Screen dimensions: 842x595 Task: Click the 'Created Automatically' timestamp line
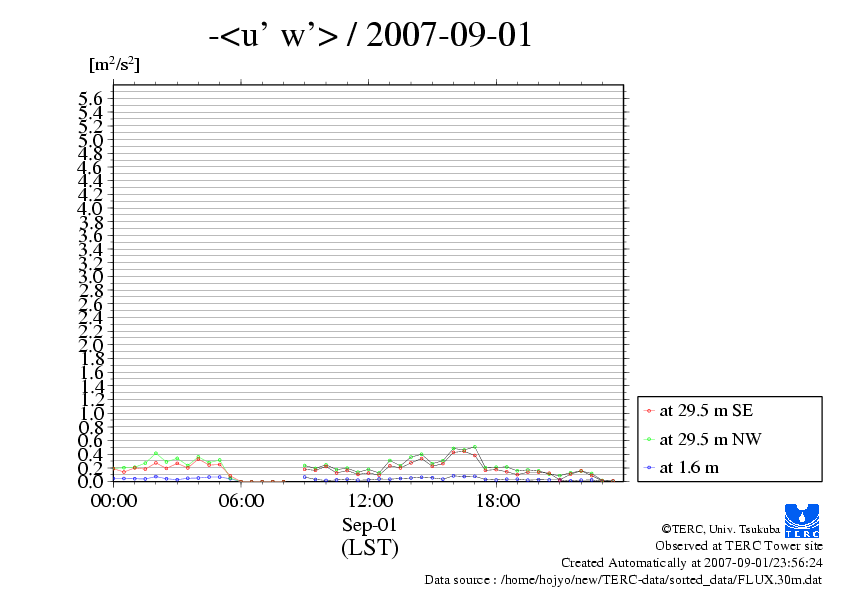[x=691, y=562]
